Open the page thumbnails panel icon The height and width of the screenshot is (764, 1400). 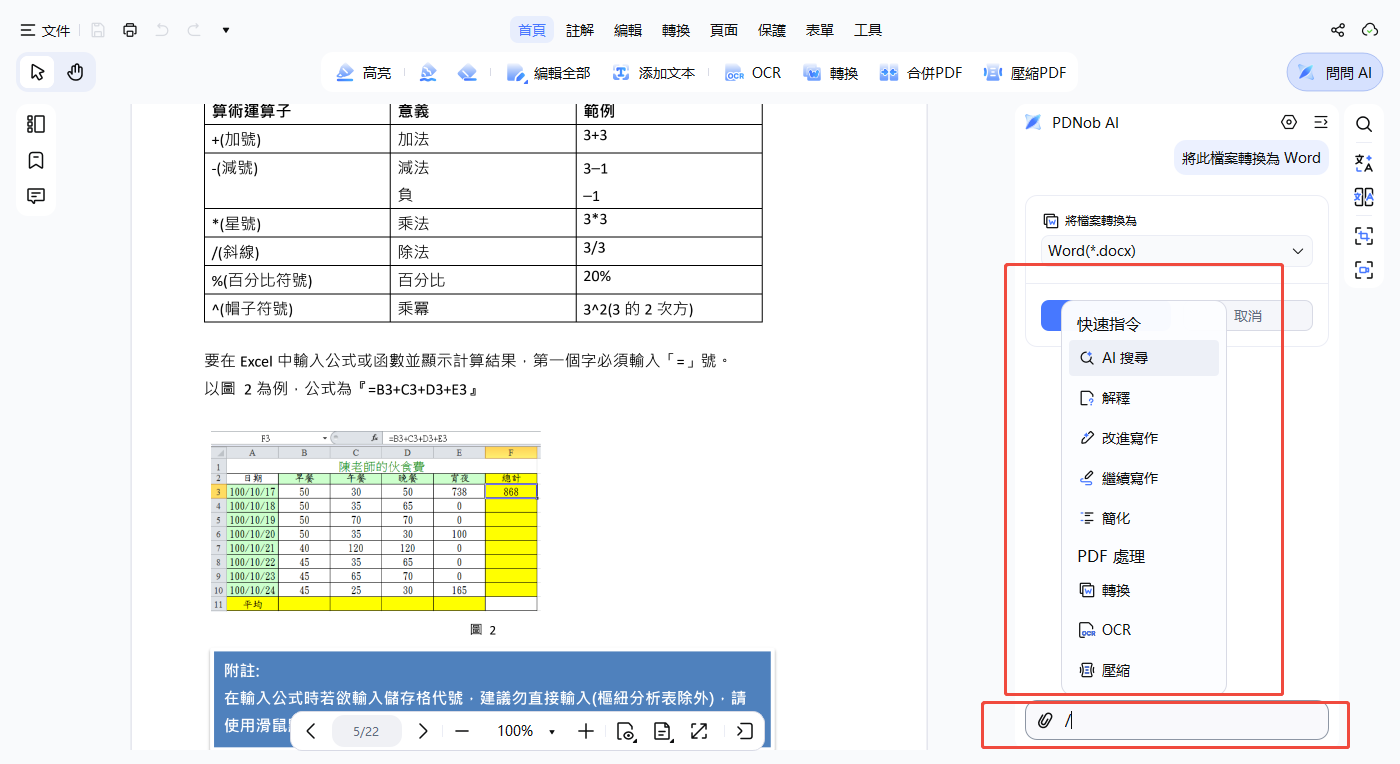(36, 124)
